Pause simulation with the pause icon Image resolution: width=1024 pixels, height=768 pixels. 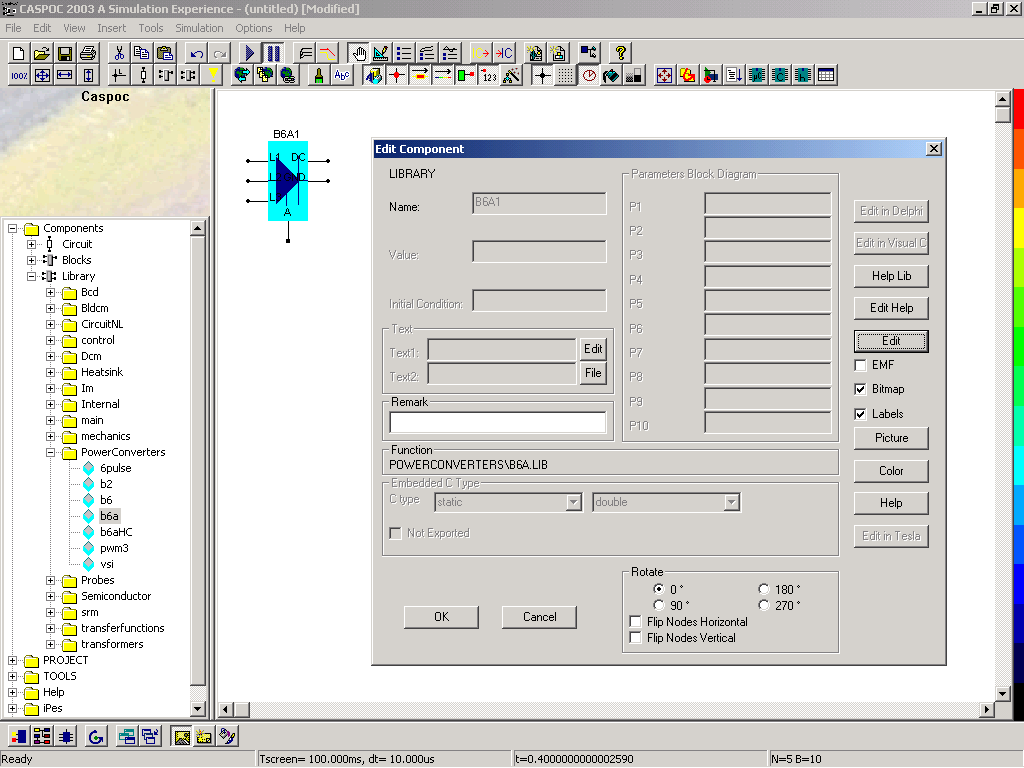(273, 53)
